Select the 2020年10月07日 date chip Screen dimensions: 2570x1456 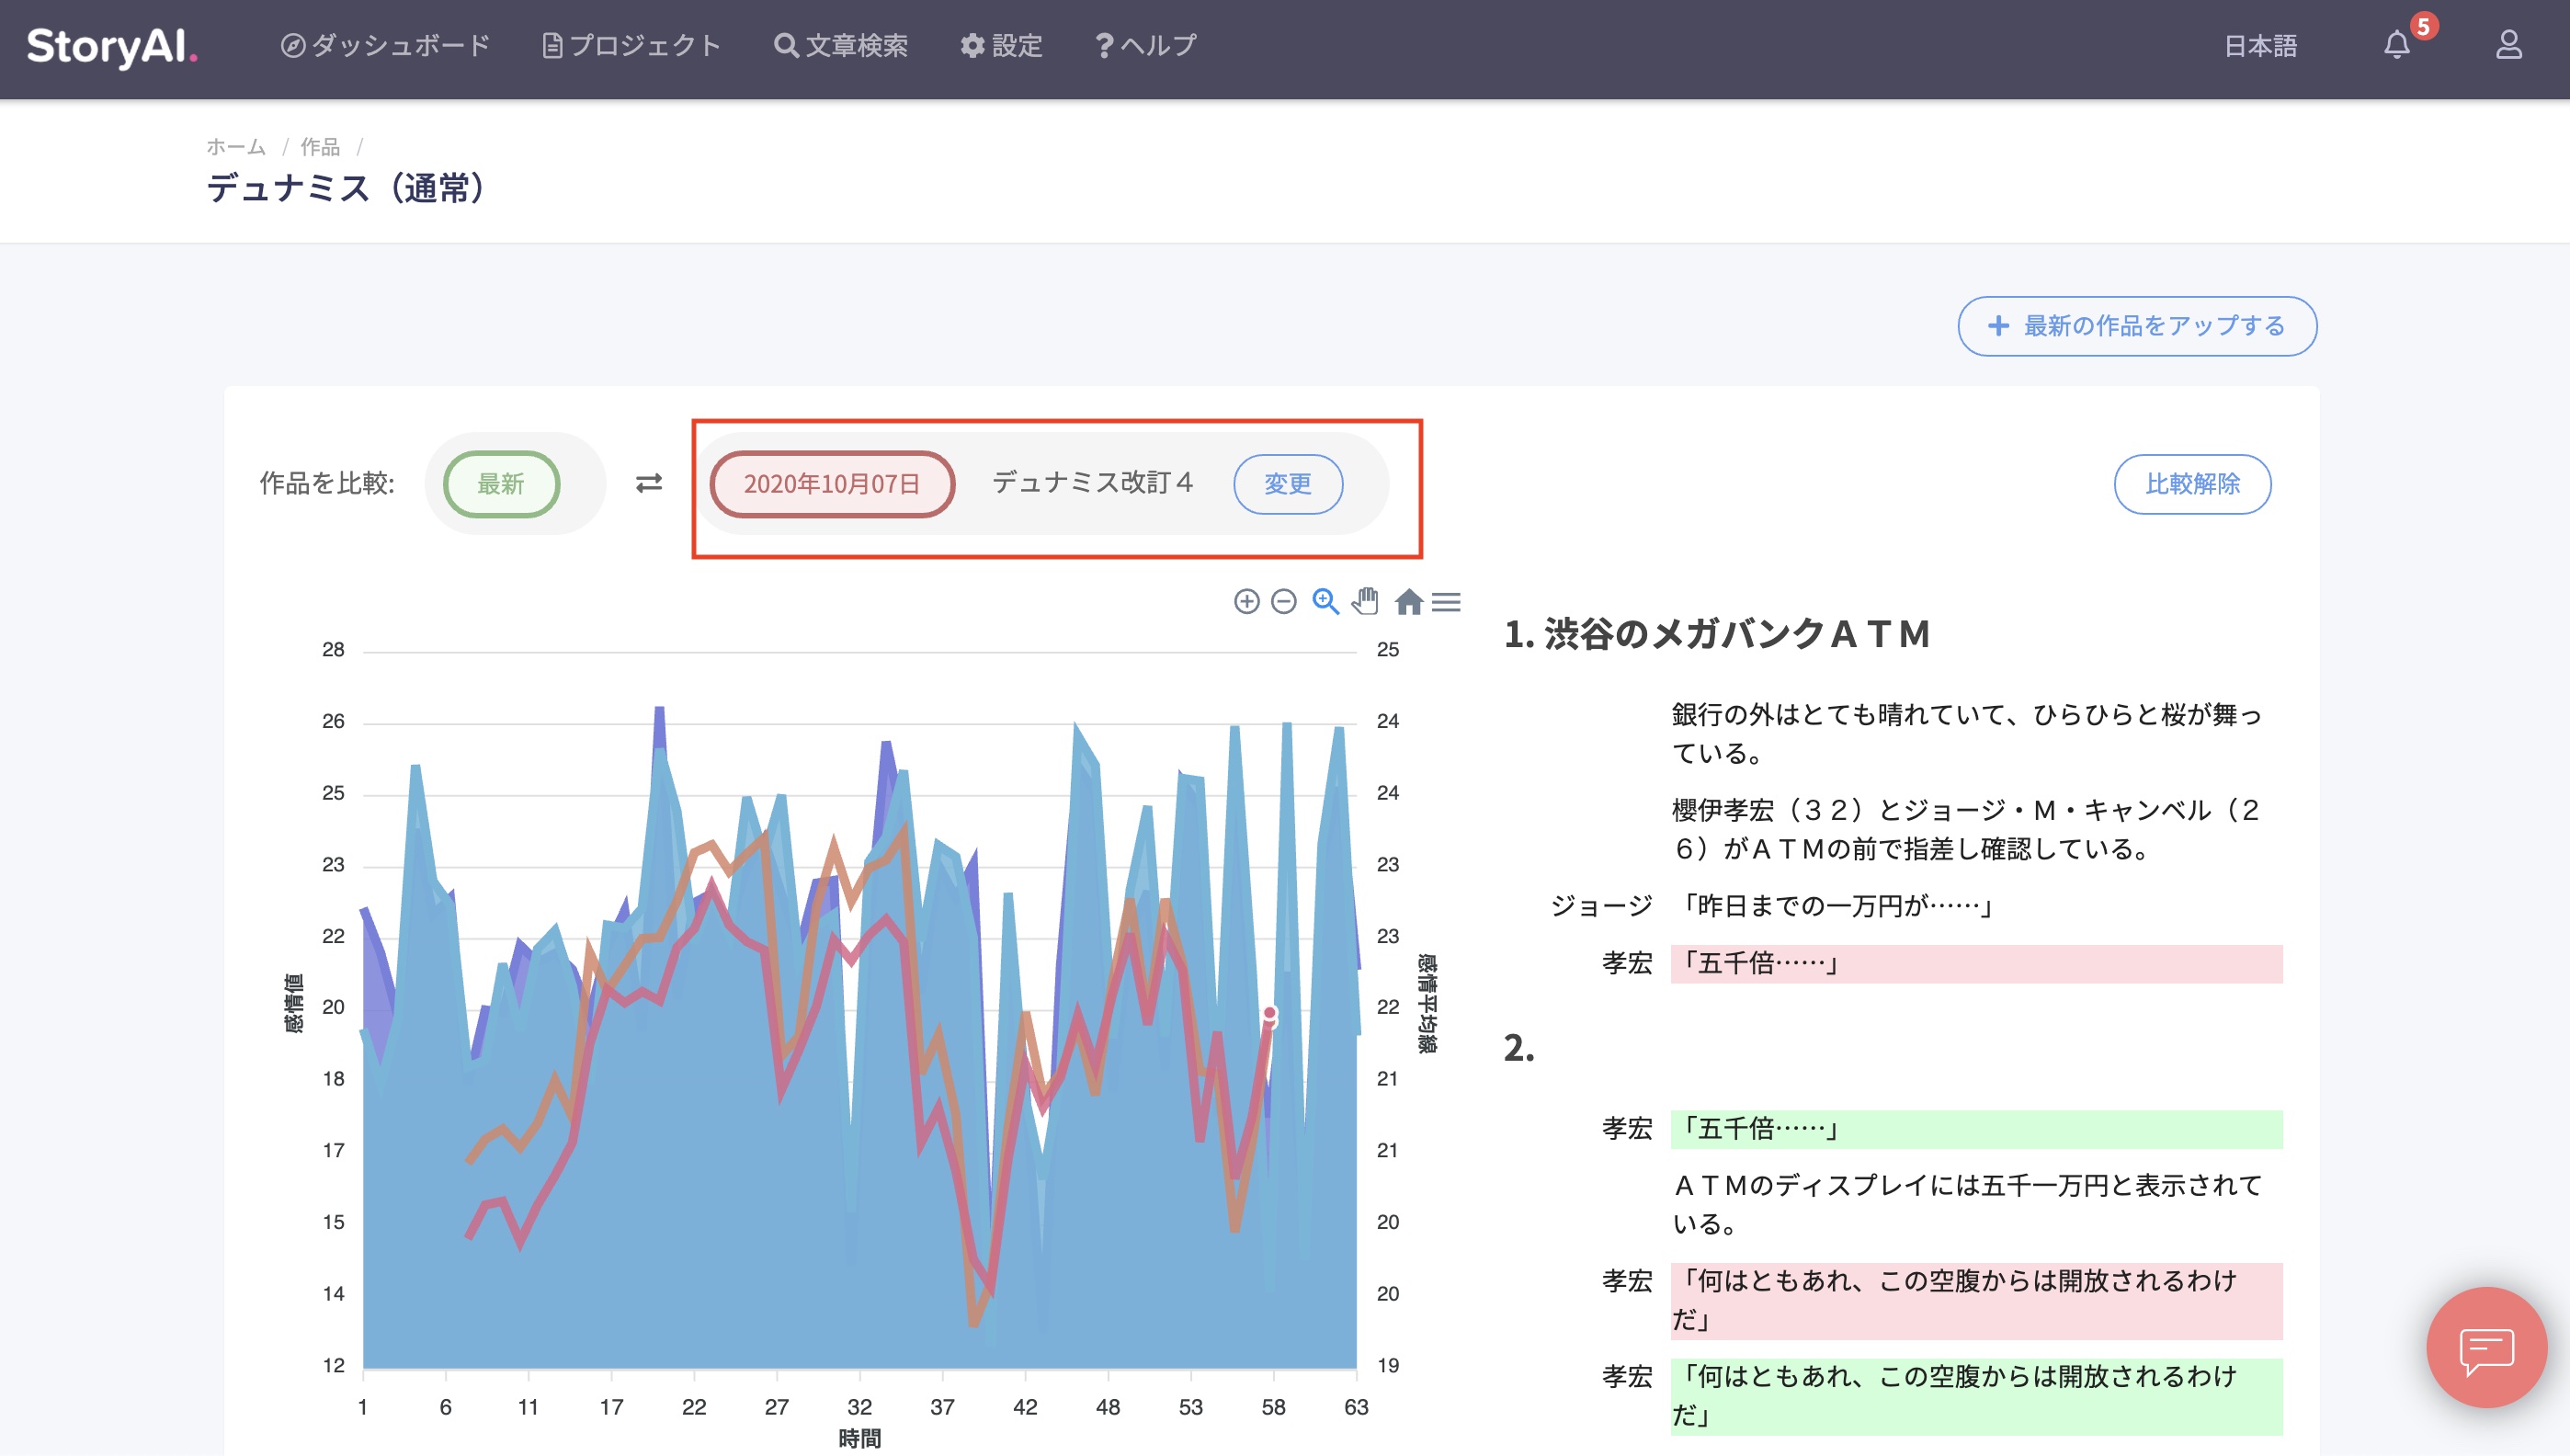pyautogui.click(x=831, y=484)
